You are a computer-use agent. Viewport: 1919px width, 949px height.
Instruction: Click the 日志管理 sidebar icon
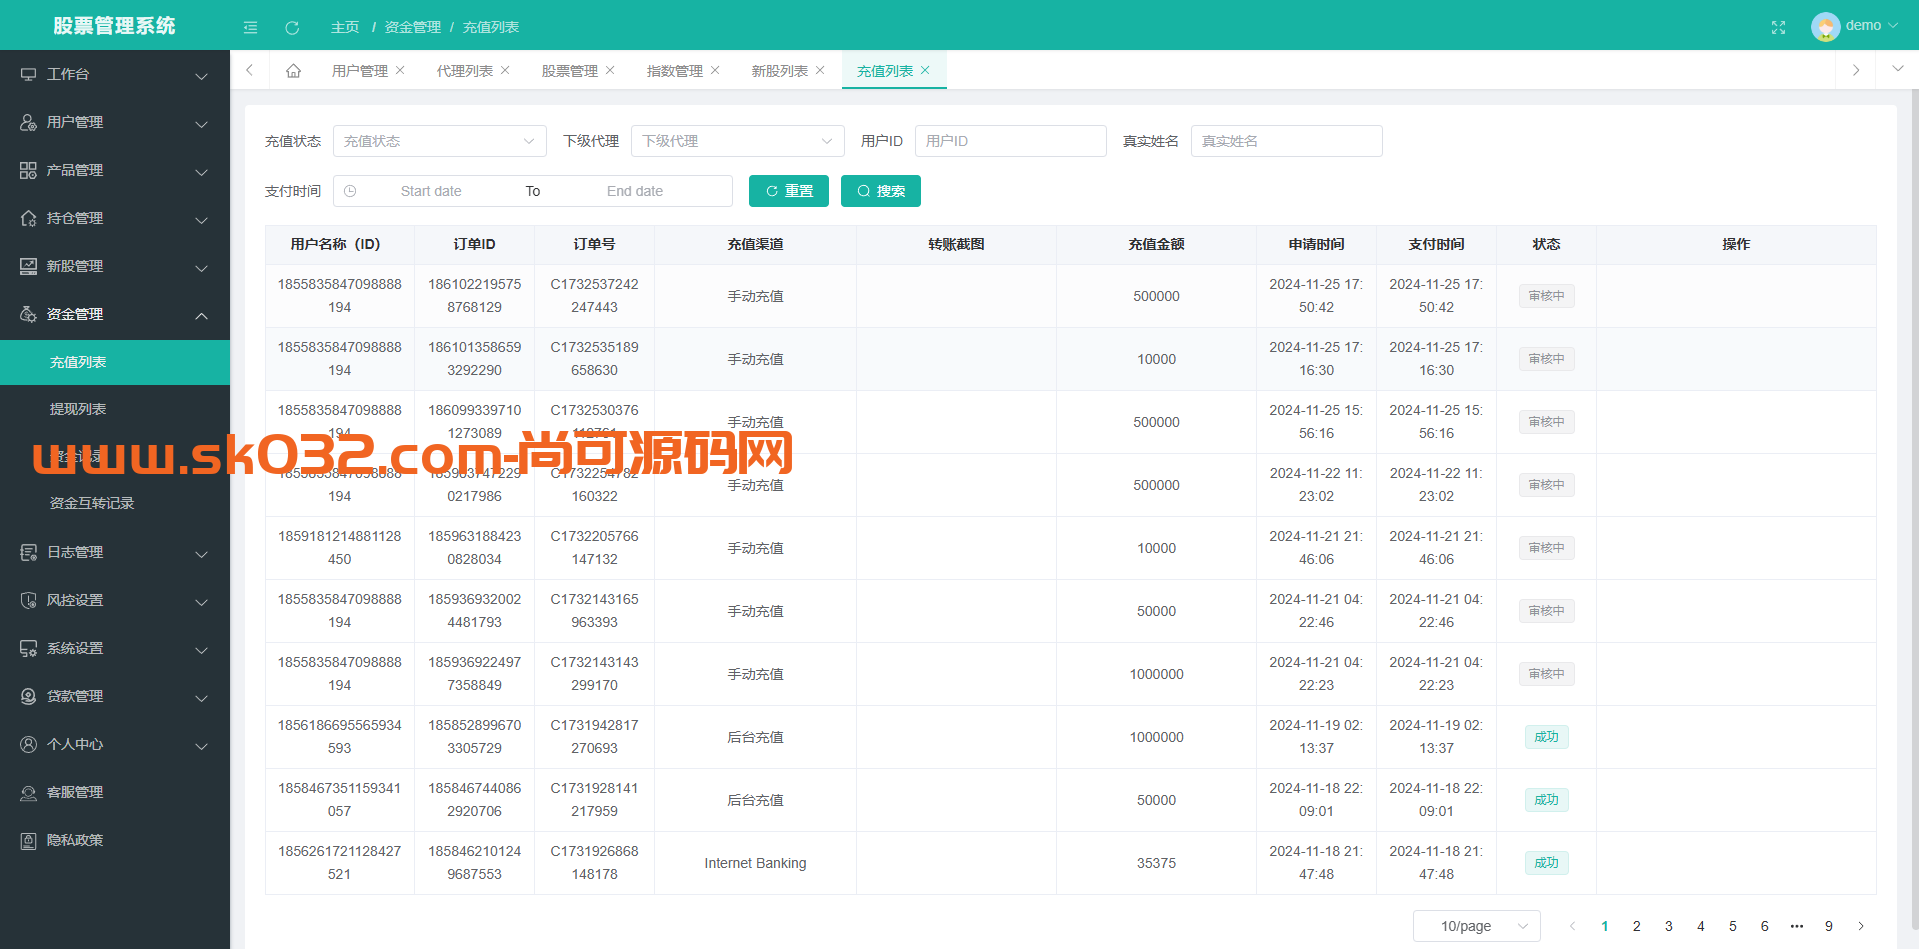coord(28,552)
